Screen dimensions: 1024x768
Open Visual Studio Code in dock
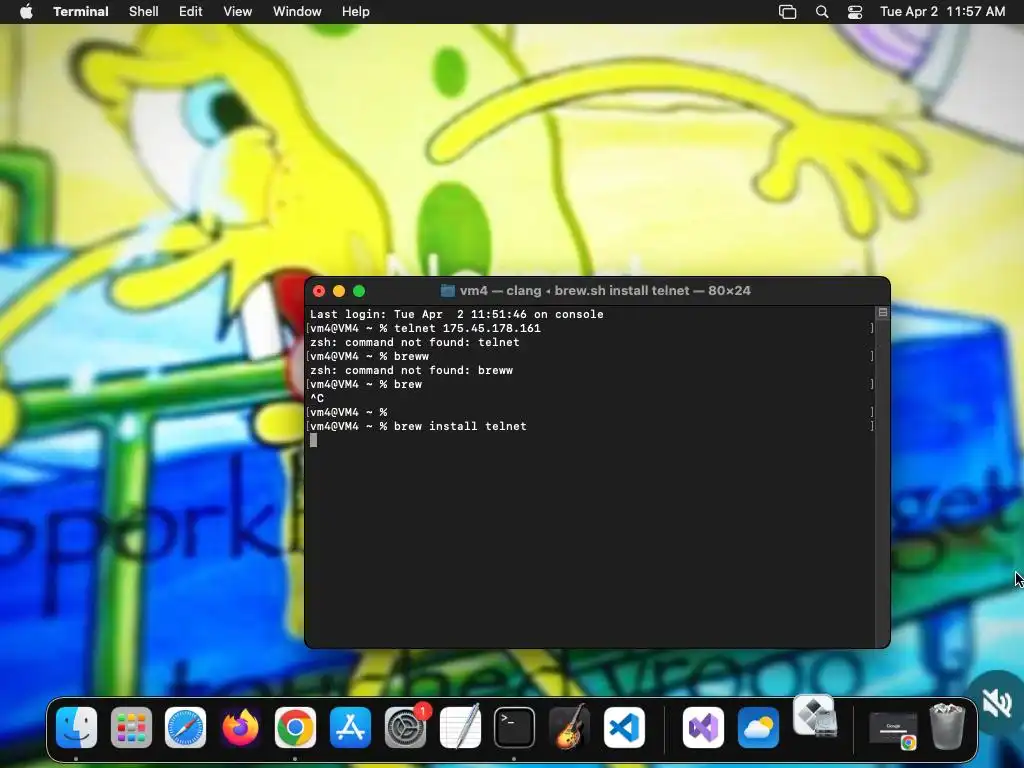click(624, 727)
